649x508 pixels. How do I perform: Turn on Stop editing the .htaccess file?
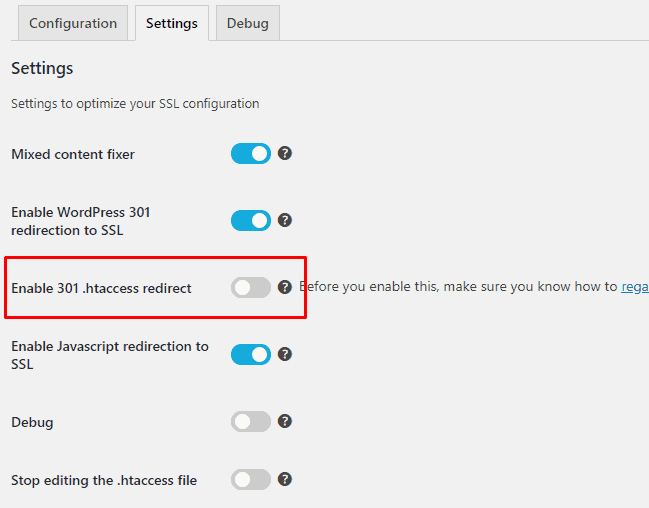251,479
